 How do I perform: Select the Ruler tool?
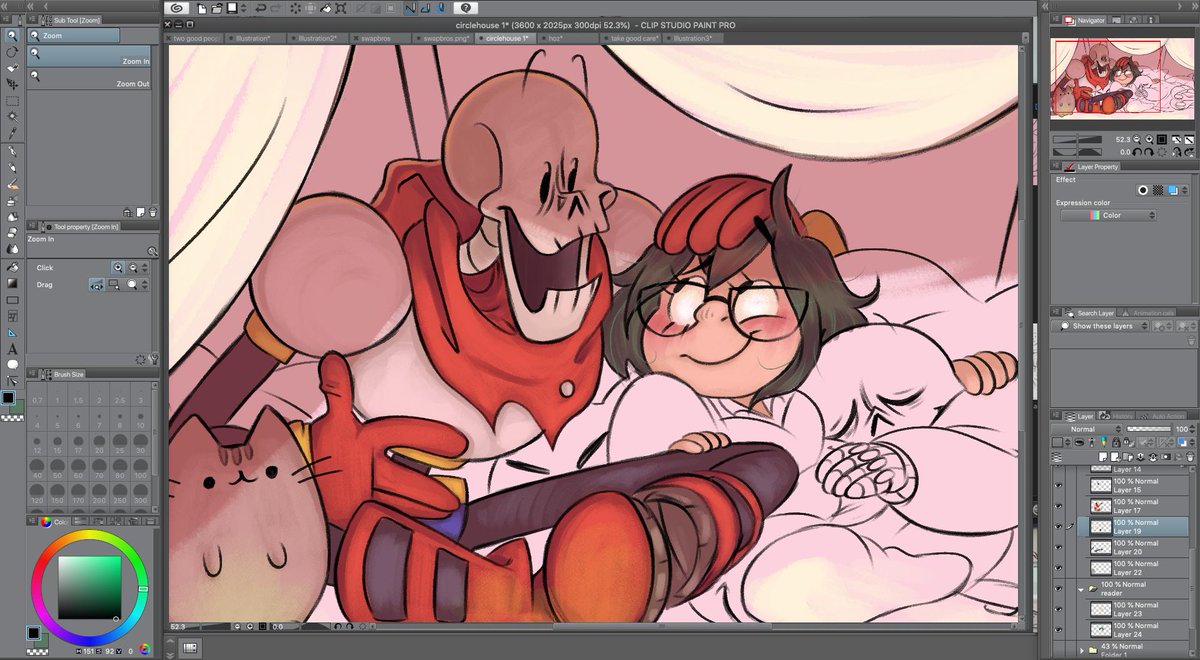[12, 332]
